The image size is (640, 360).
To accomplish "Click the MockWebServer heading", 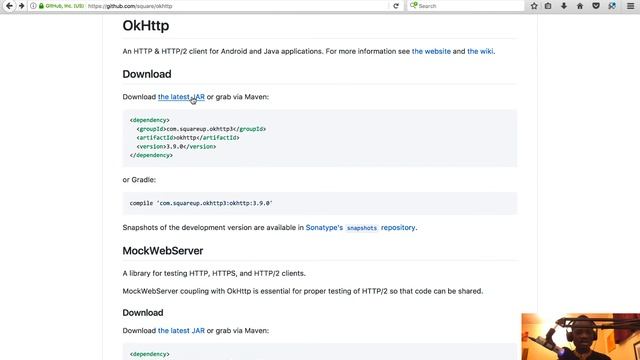I will (x=163, y=251).
